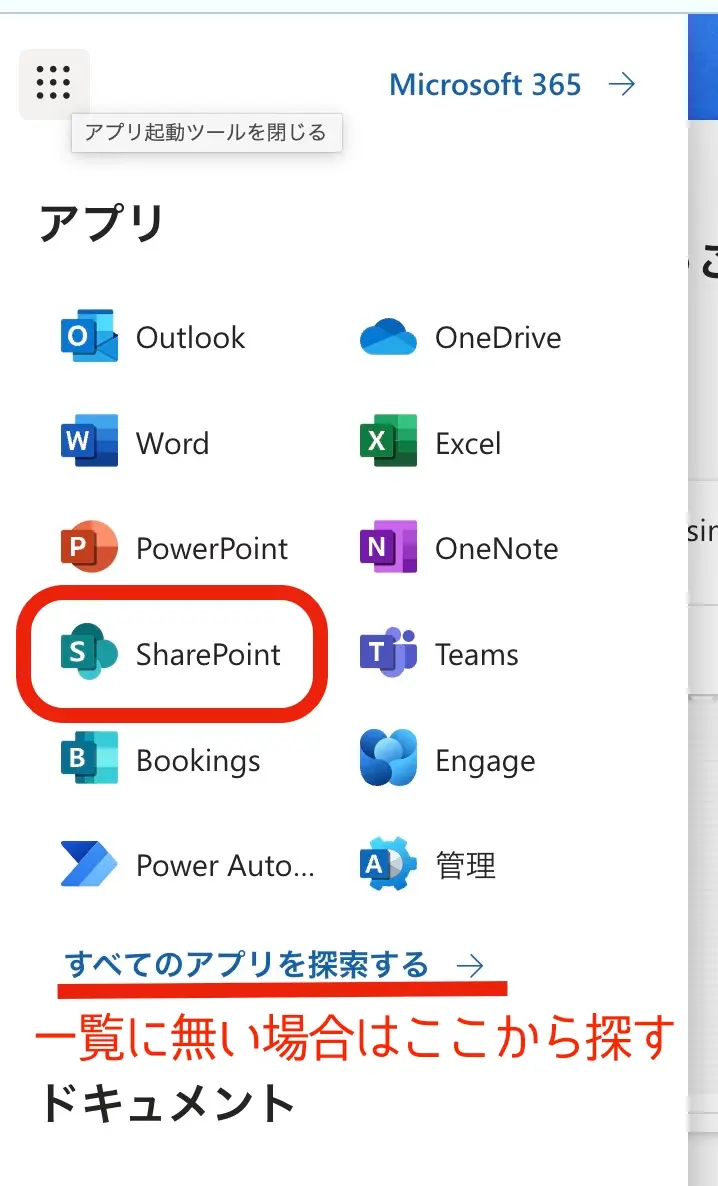The width and height of the screenshot is (718, 1186).
Task: Launch Teams from its icon
Action: 387,654
